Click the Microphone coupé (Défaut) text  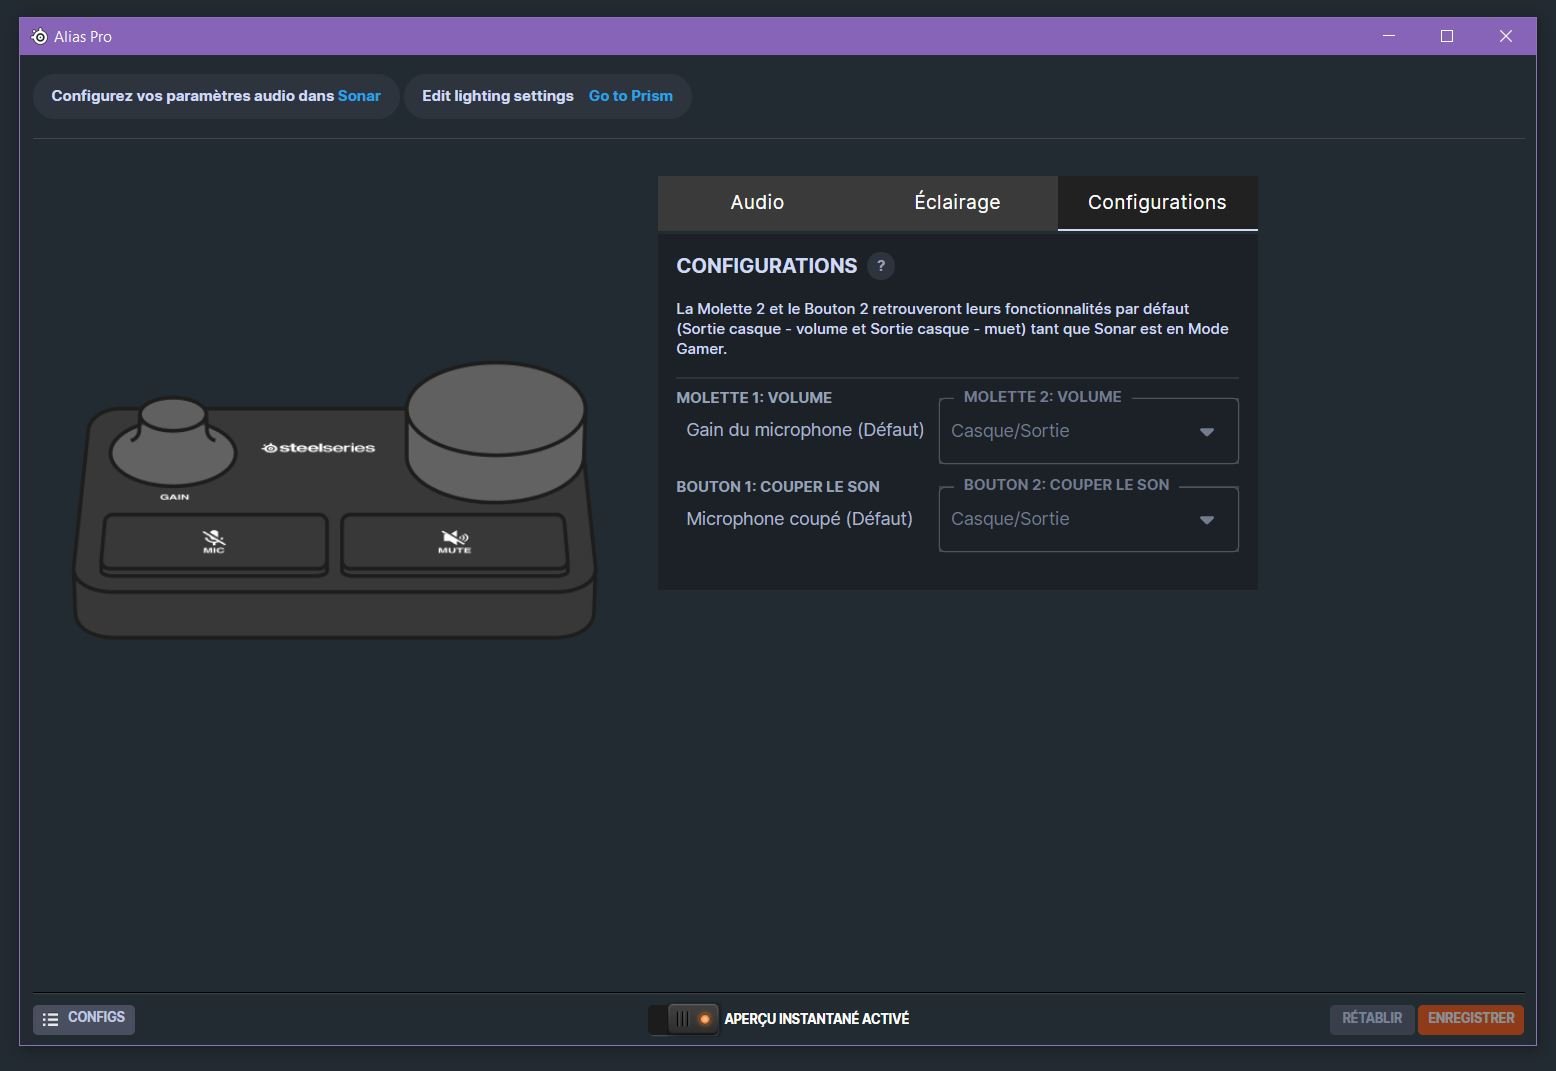799,519
